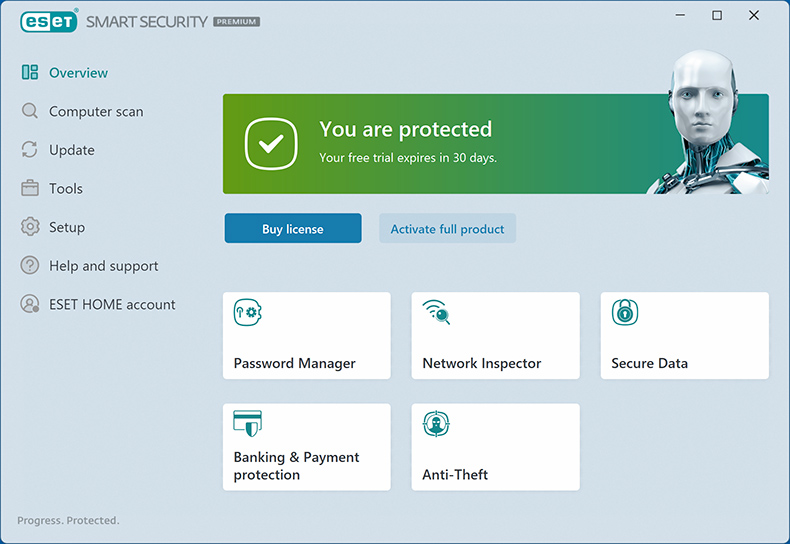Click the Network Inspector wifi icon

click(436, 312)
